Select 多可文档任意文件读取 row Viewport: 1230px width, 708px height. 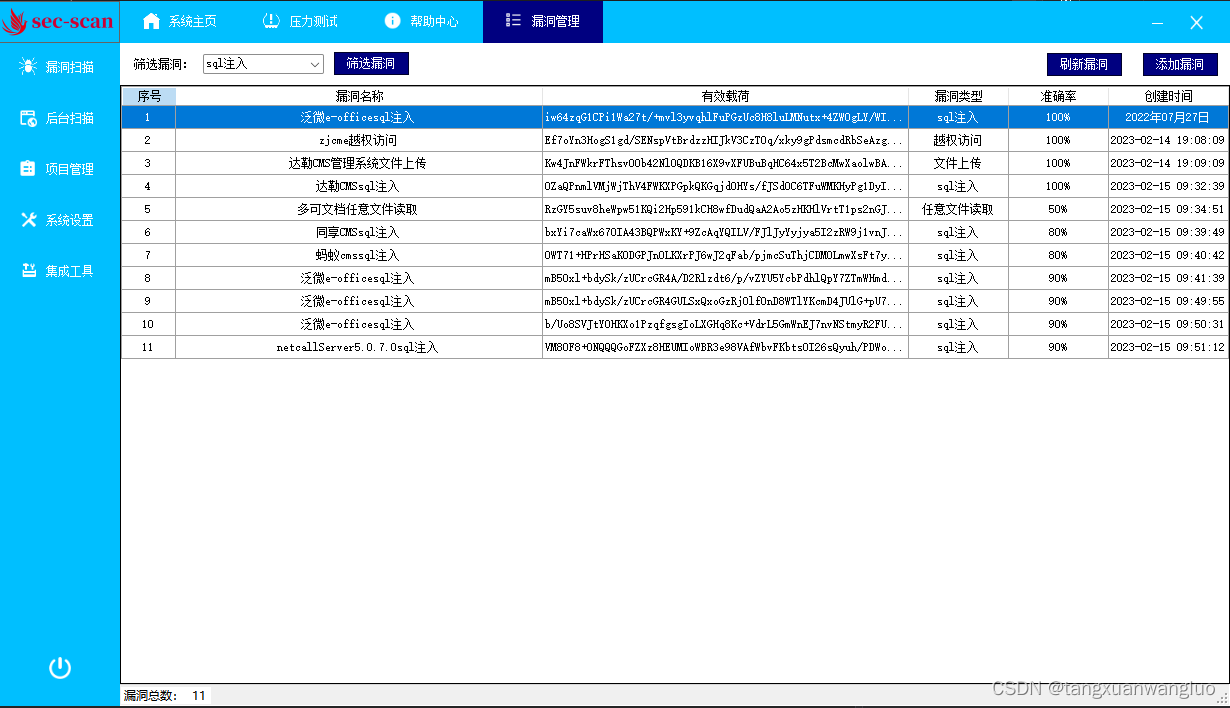(675, 209)
